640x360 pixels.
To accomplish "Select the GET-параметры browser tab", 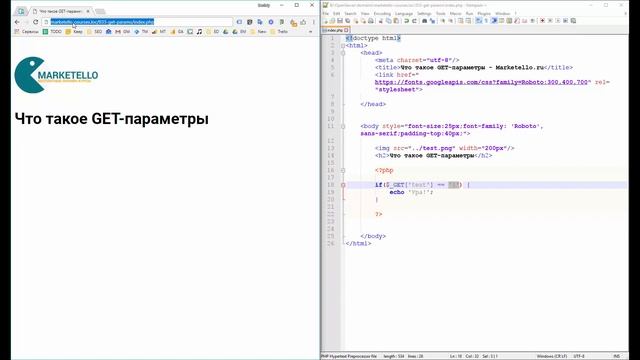I will click(x=60, y=11).
